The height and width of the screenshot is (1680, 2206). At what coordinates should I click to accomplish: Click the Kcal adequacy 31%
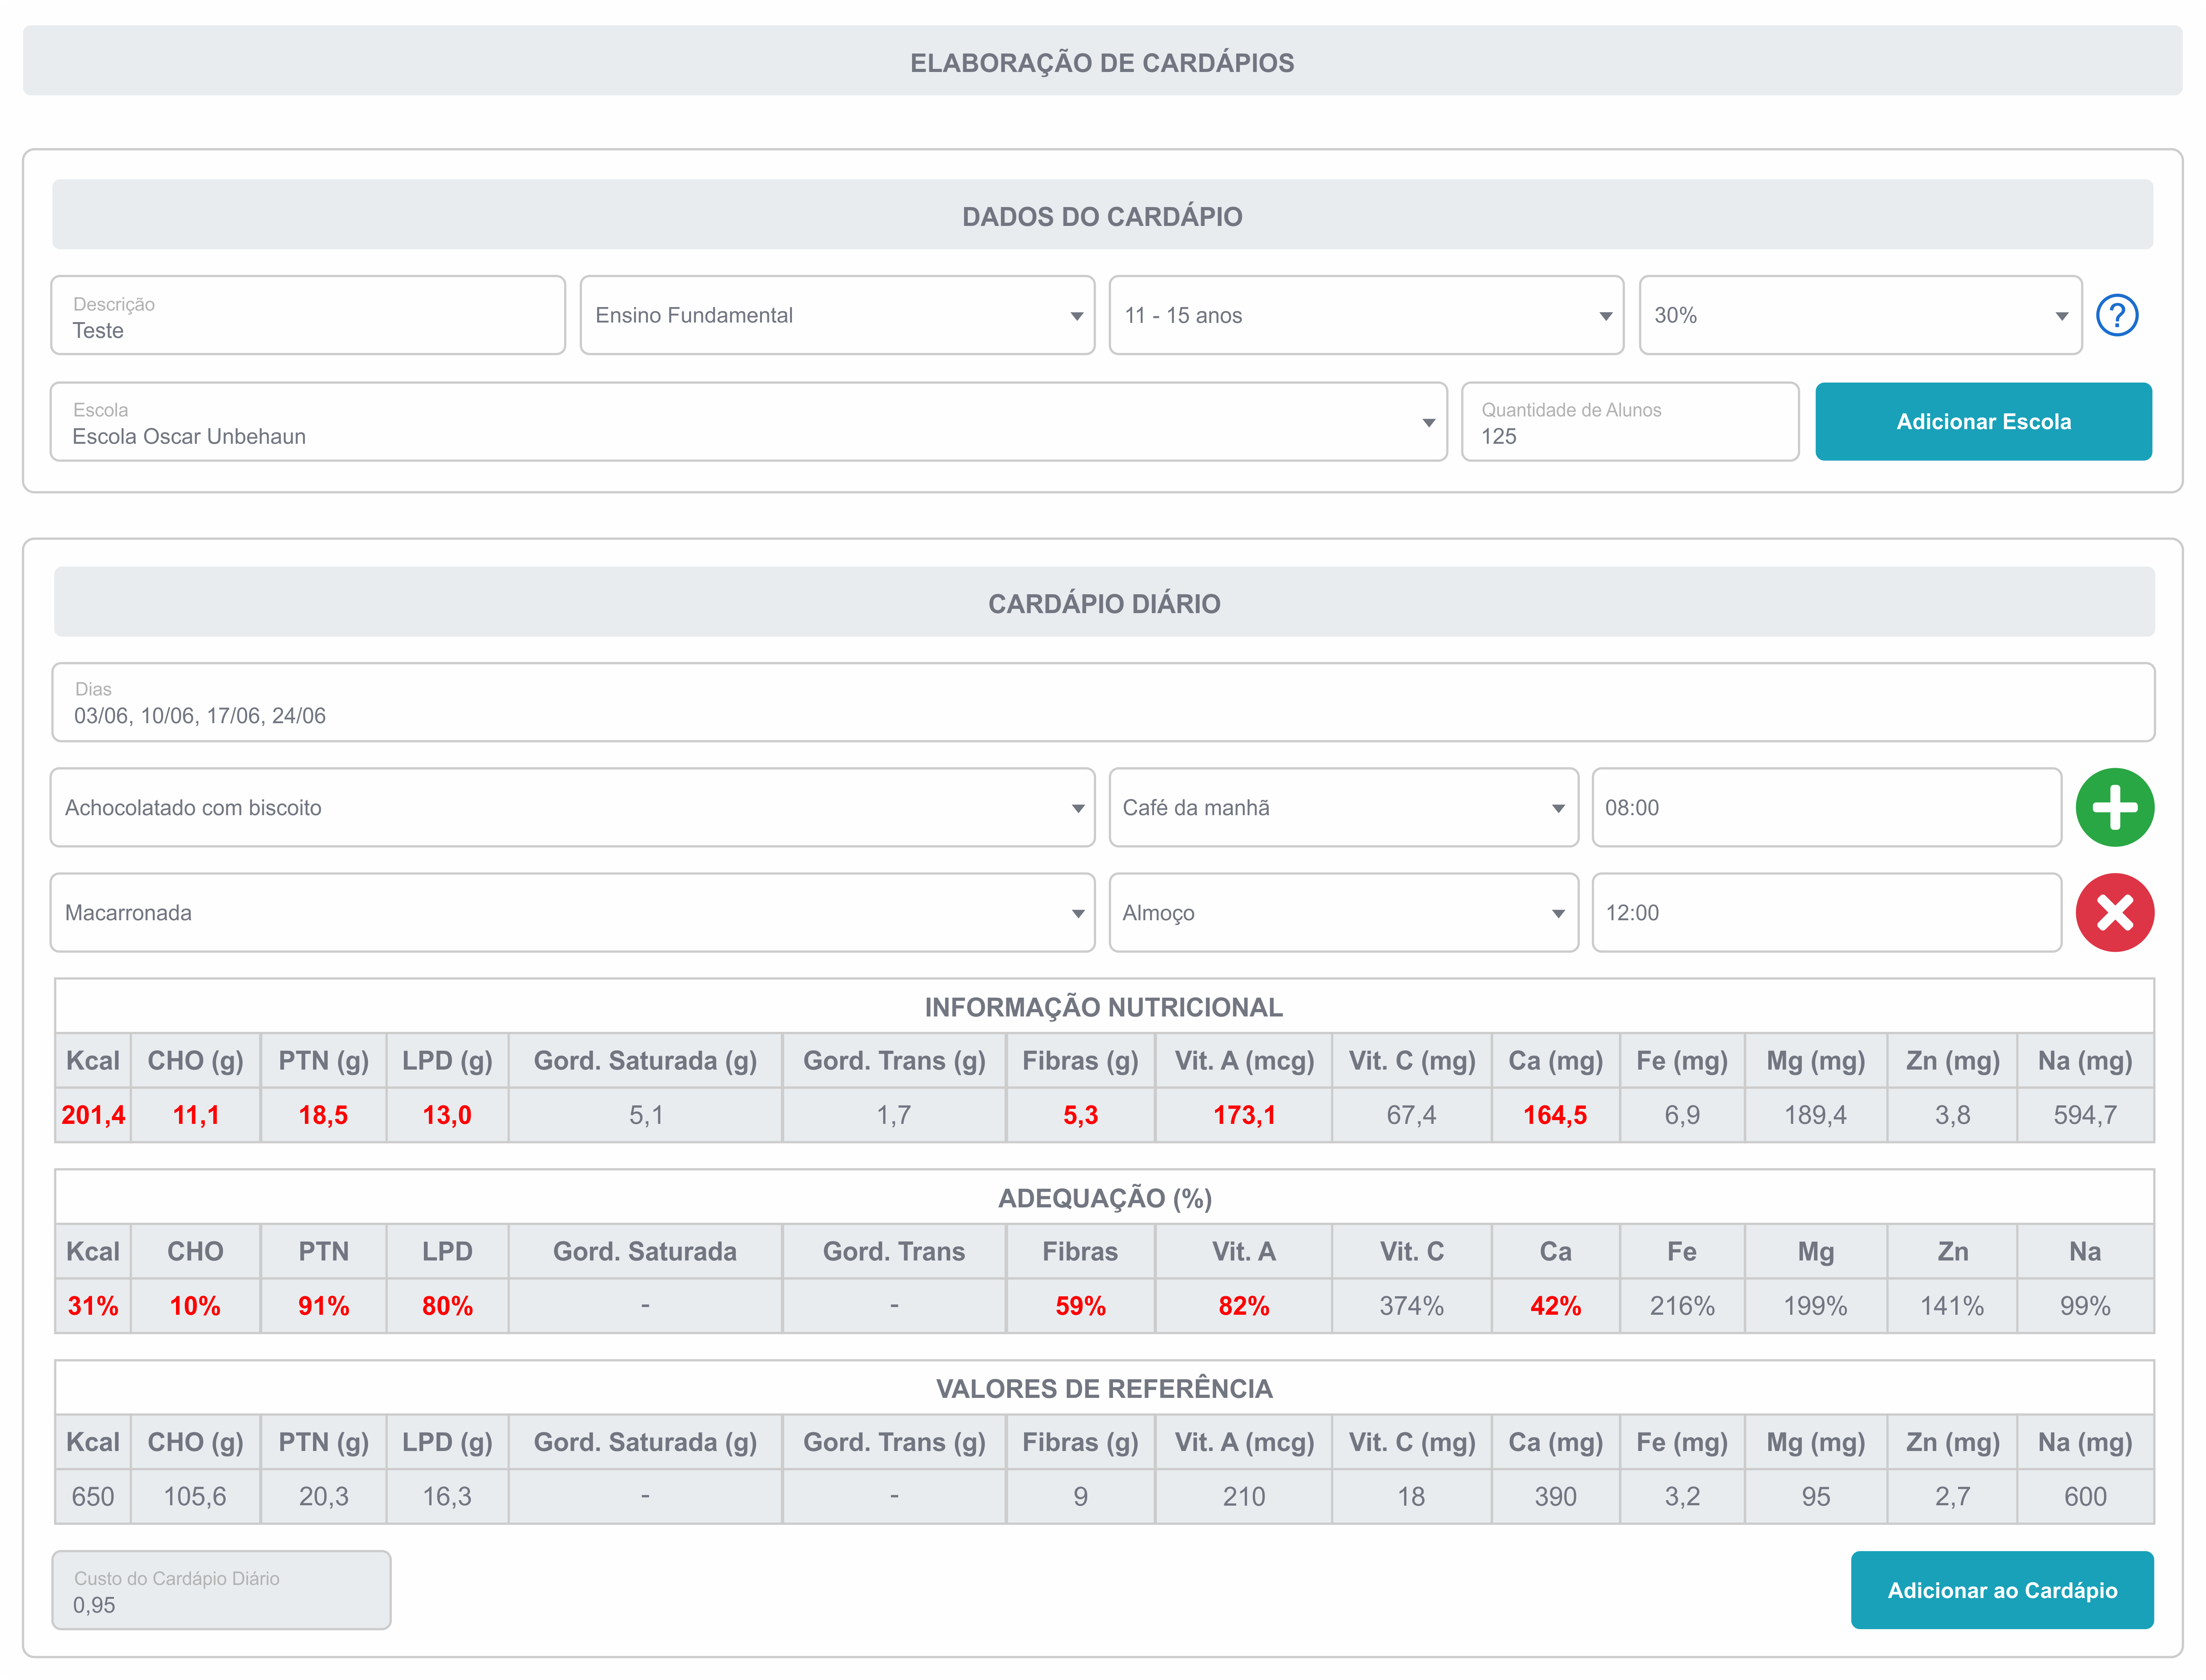tap(93, 1305)
